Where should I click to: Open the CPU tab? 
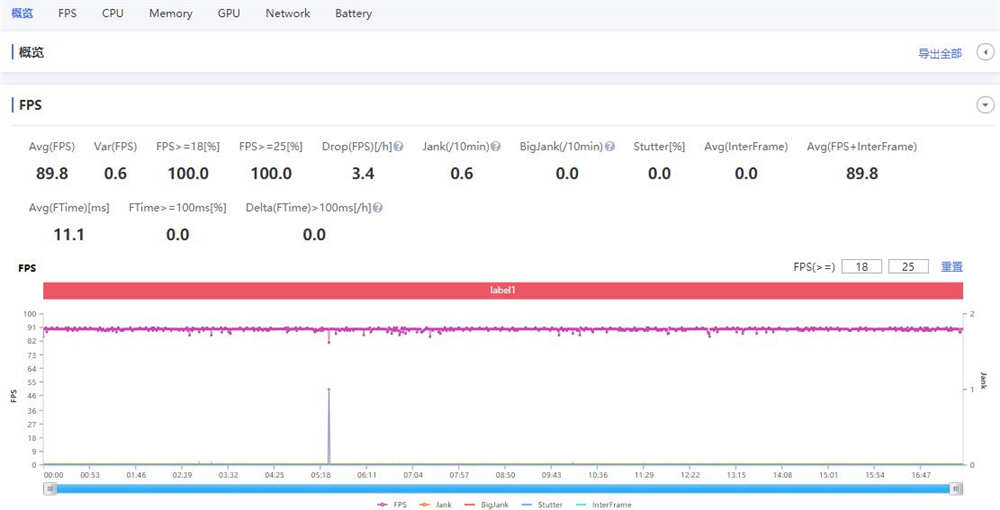click(x=113, y=13)
